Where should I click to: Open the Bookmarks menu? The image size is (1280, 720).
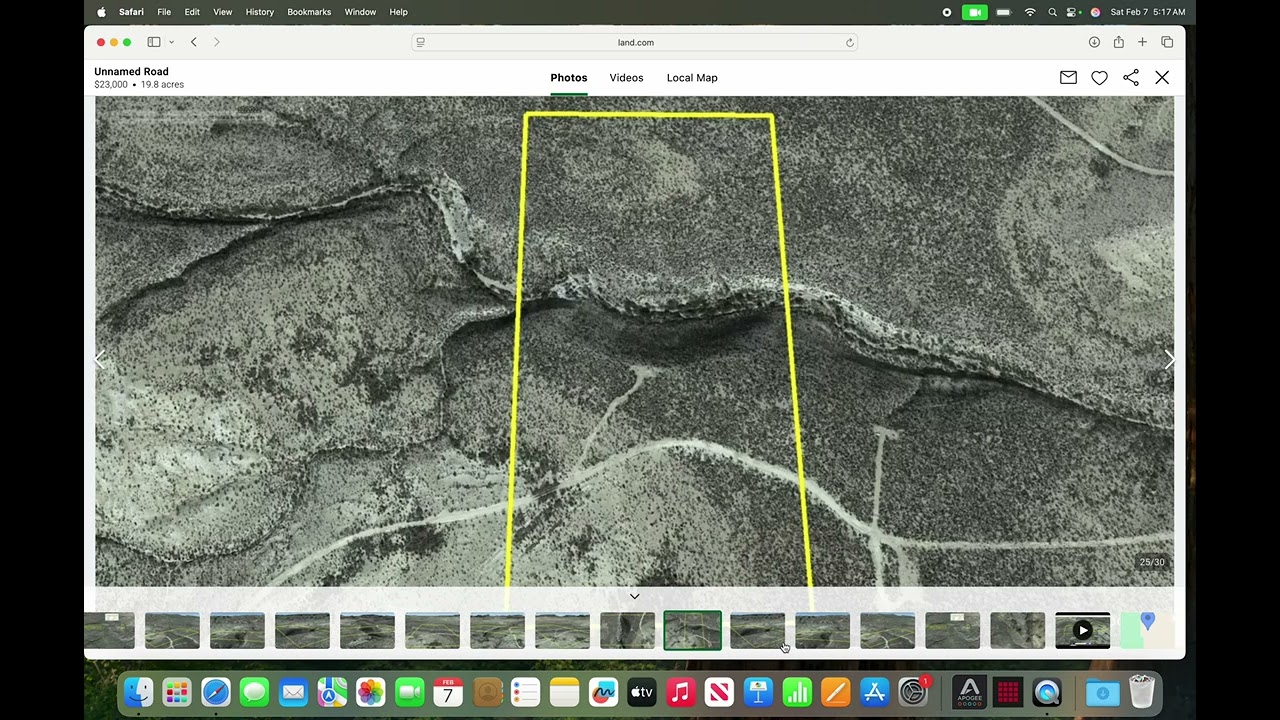pos(309,12)
